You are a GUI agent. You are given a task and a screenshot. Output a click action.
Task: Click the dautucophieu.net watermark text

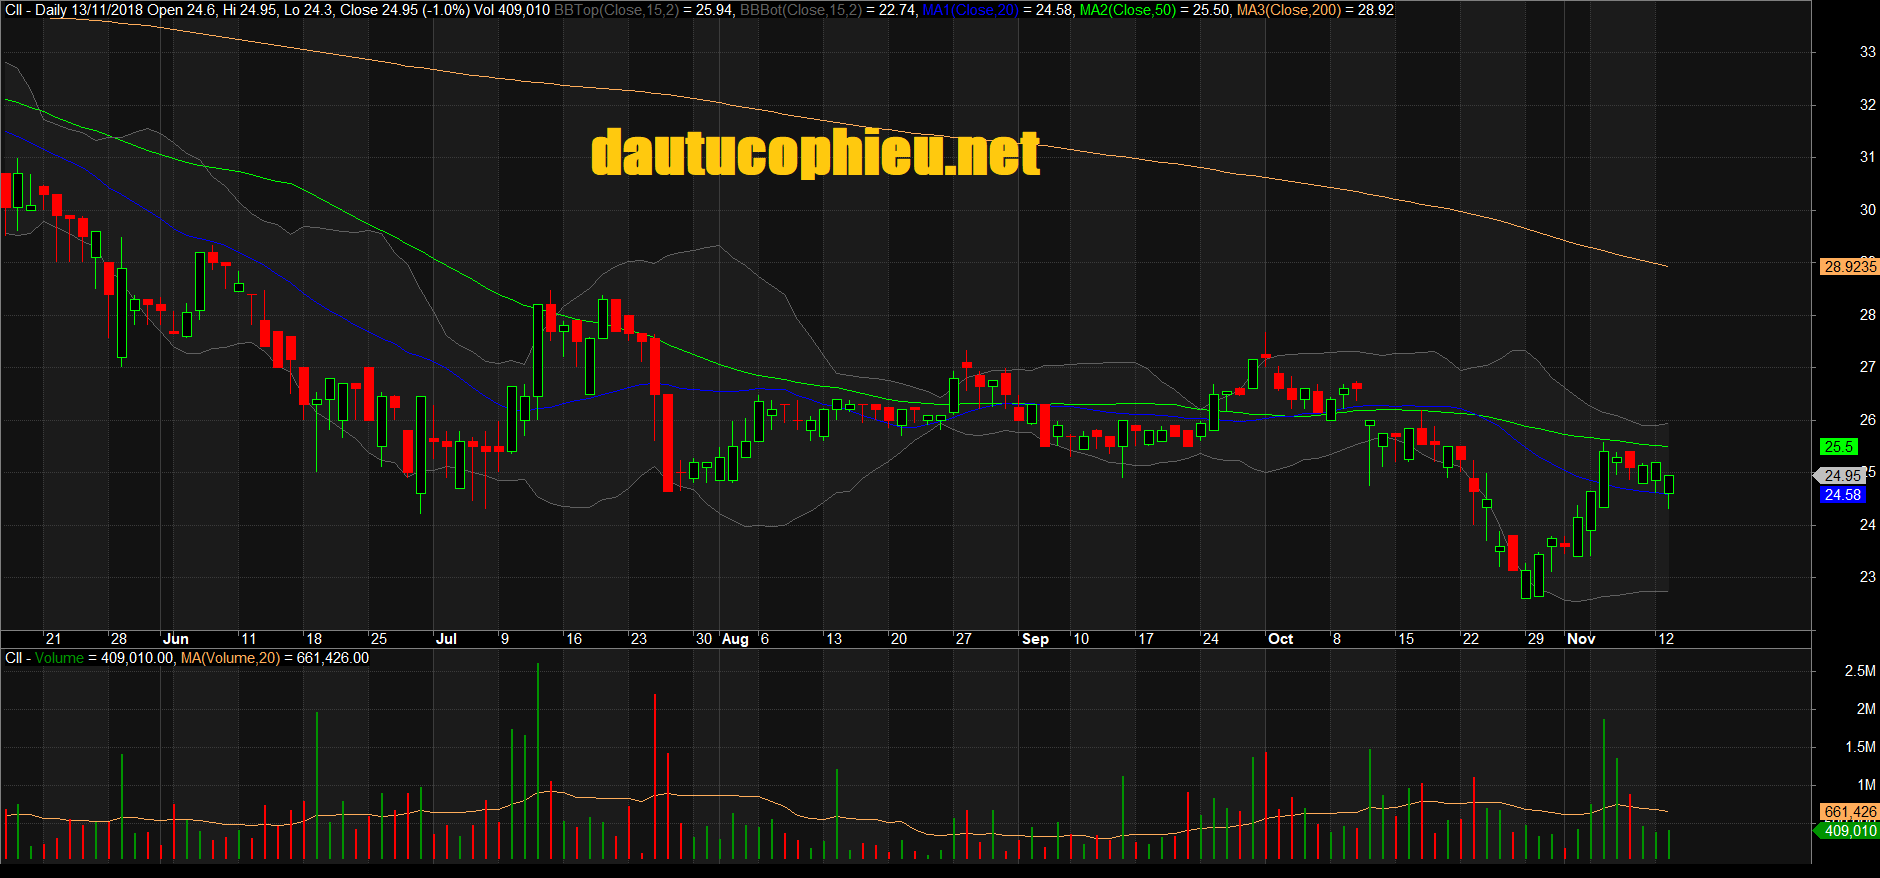click(815, 153)
